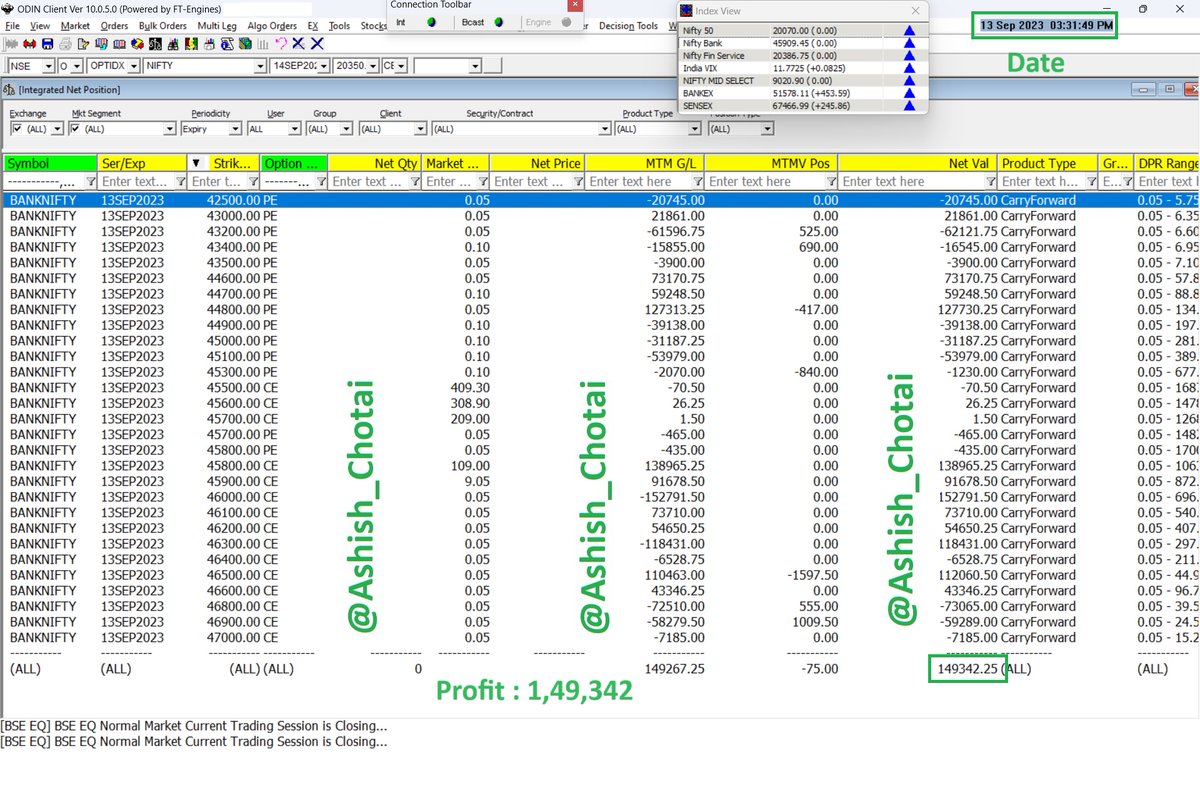Open the OPTIDX instrument dropdown
The height and width of the screenshot is (808, 1200).
[133, 65]
